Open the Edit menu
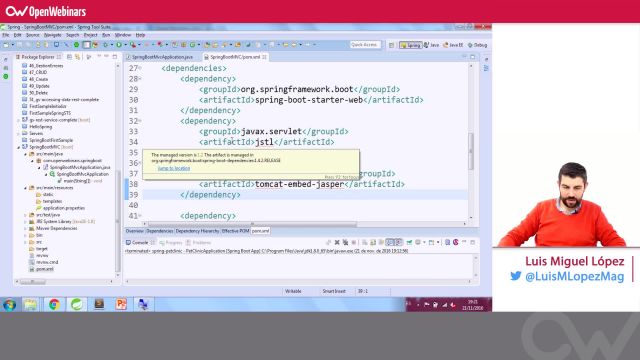 pyautogui.click(x=18, y=35)
